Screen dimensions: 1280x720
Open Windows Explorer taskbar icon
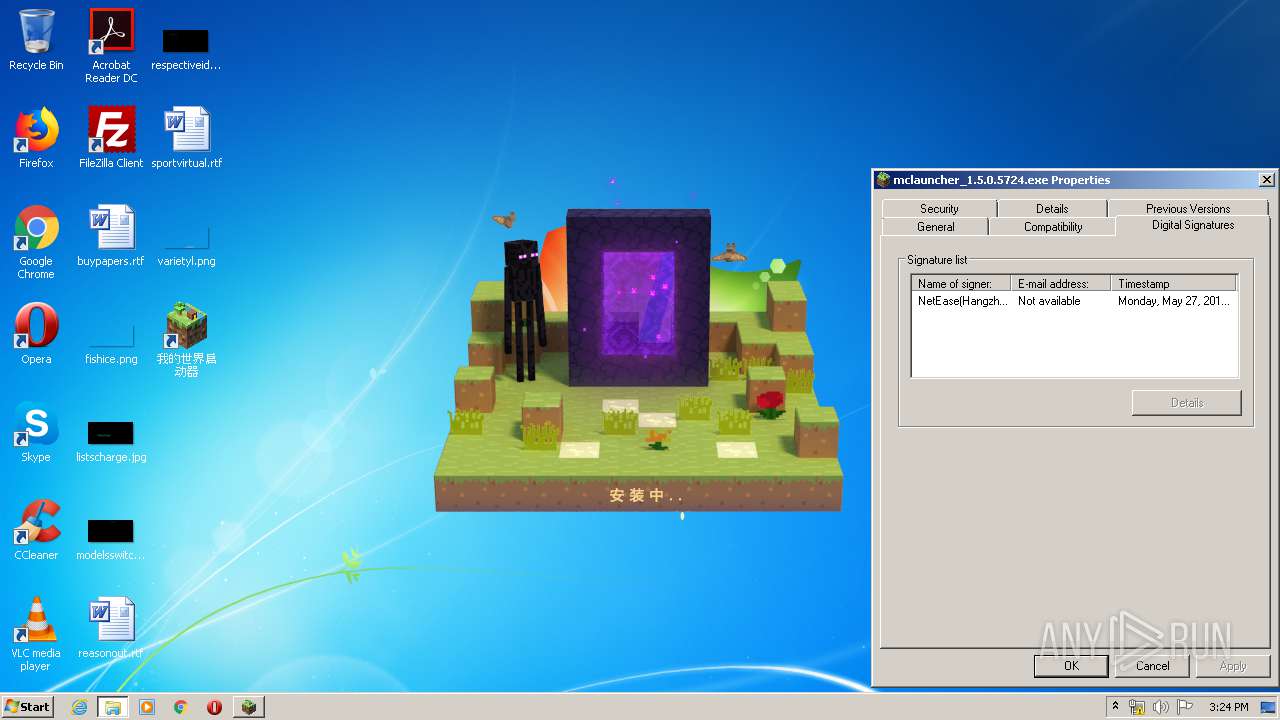click(x=113, y=707)
